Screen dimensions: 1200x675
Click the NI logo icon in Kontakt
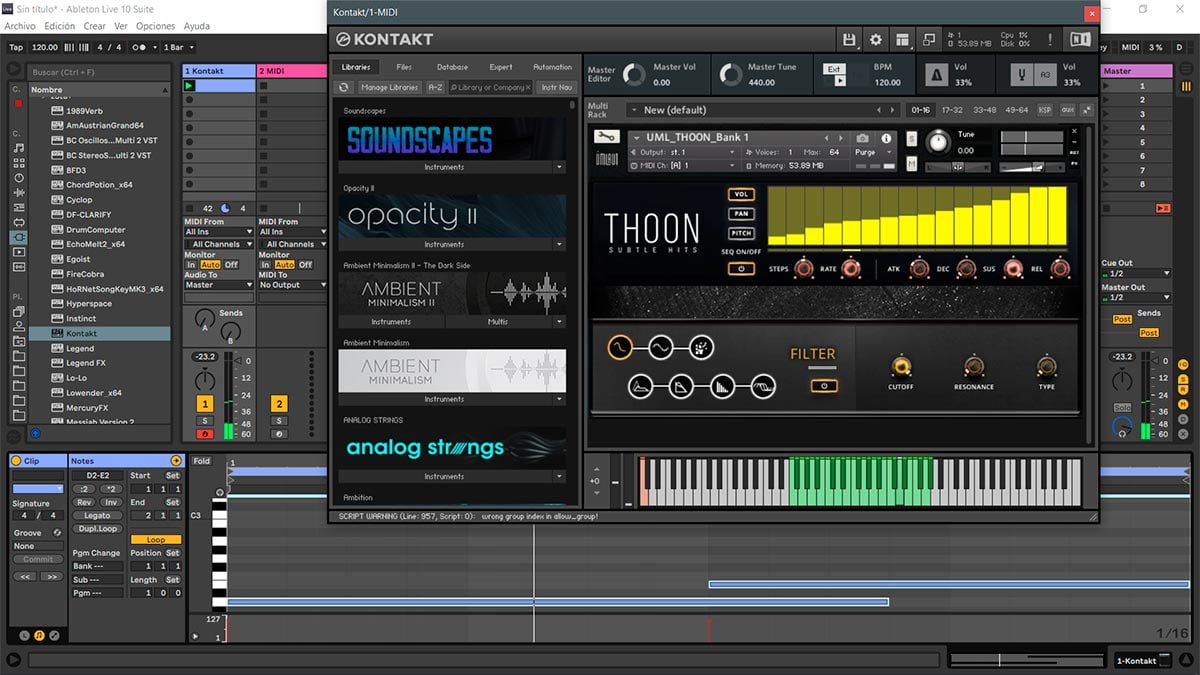[x=1080, y=40]
